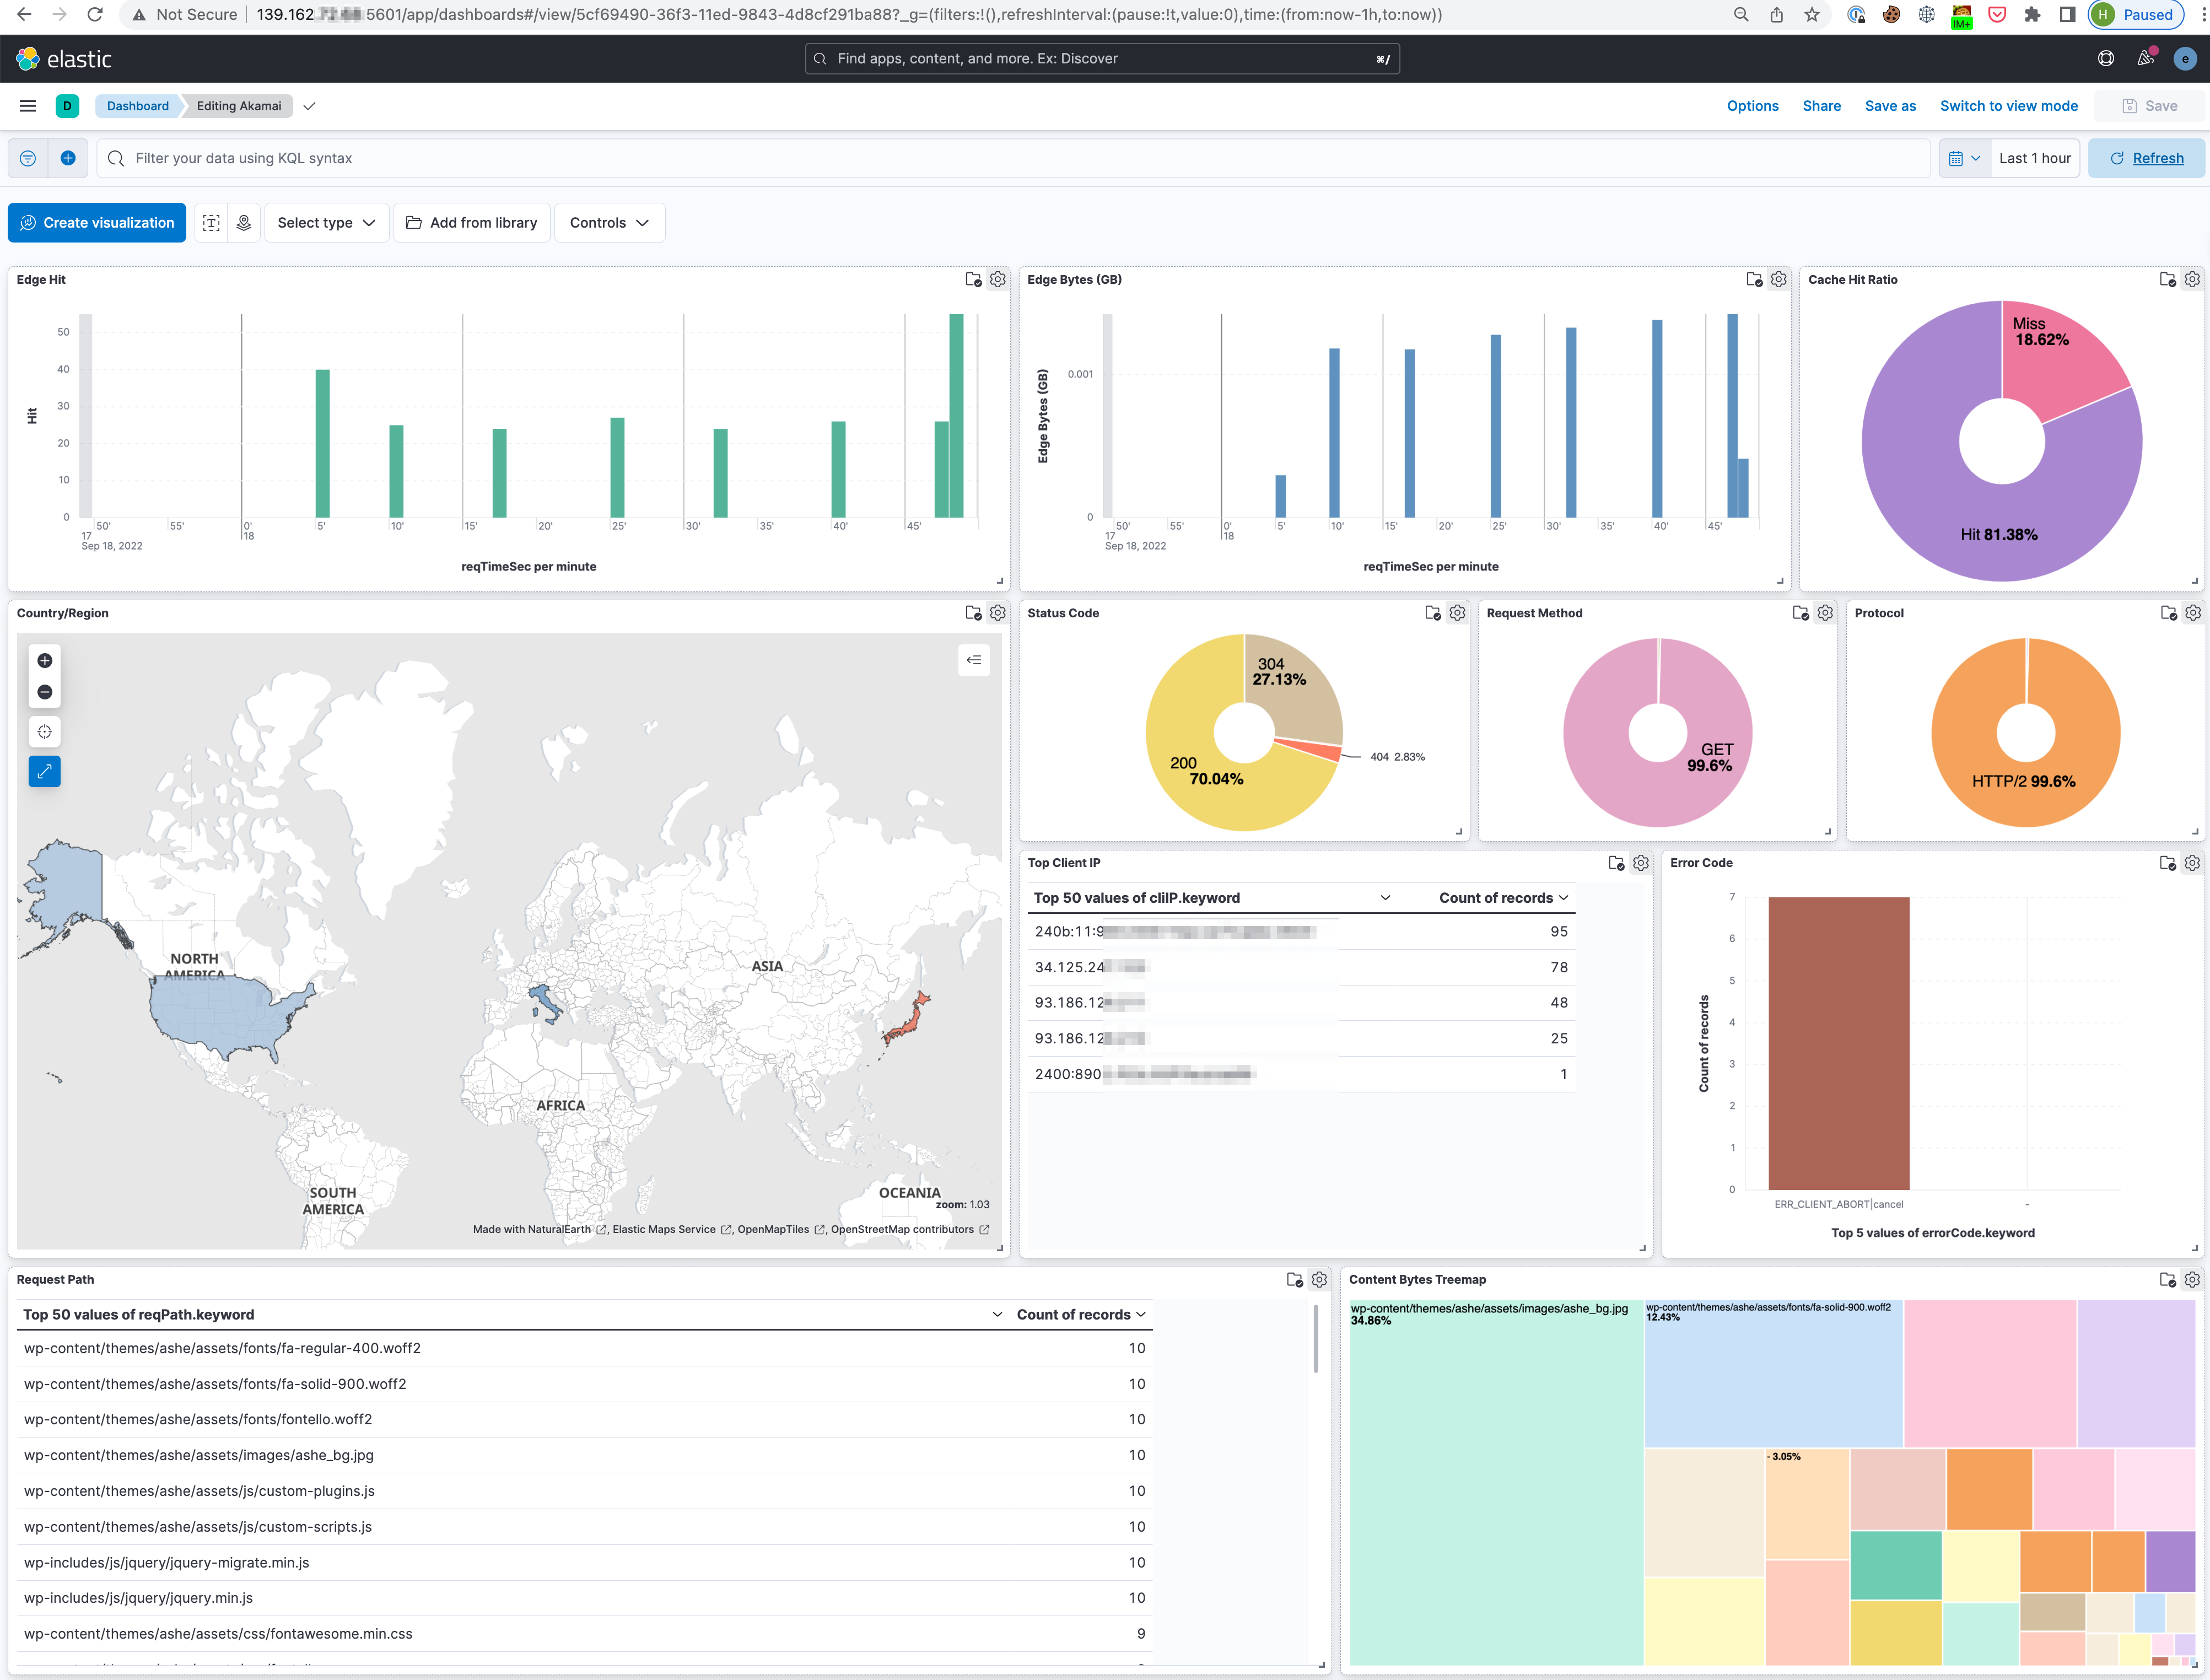Toggle the main navigation hamburger menu
Viewport: 2210px width, 1680px height.
(28, 106)
